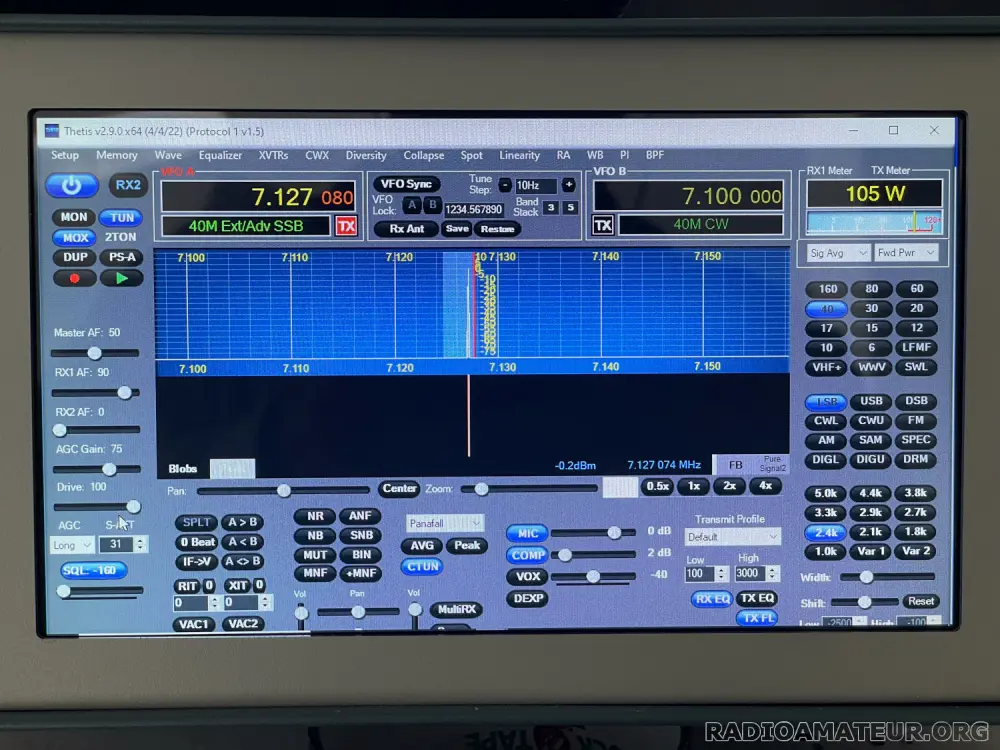Open the Equalizer menu

[220, 155]
